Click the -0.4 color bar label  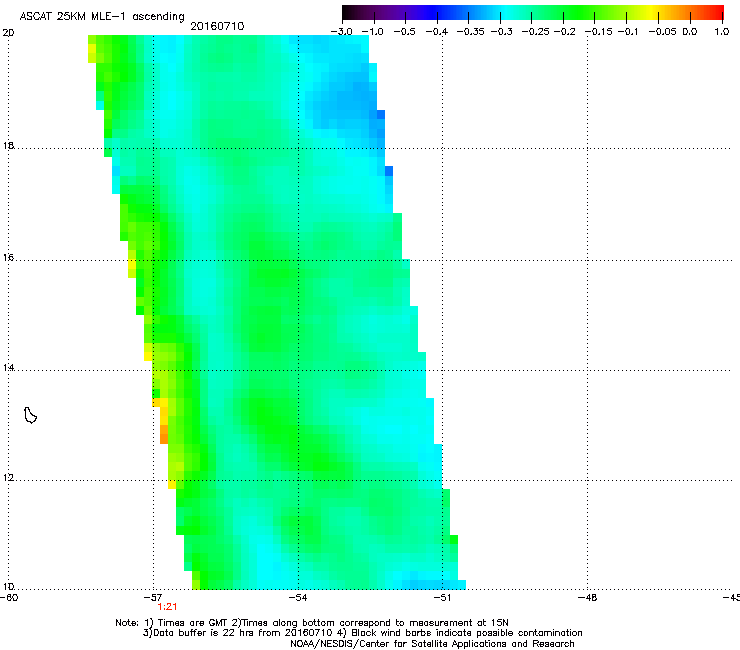pyautogui.click(x=437, y=32)
